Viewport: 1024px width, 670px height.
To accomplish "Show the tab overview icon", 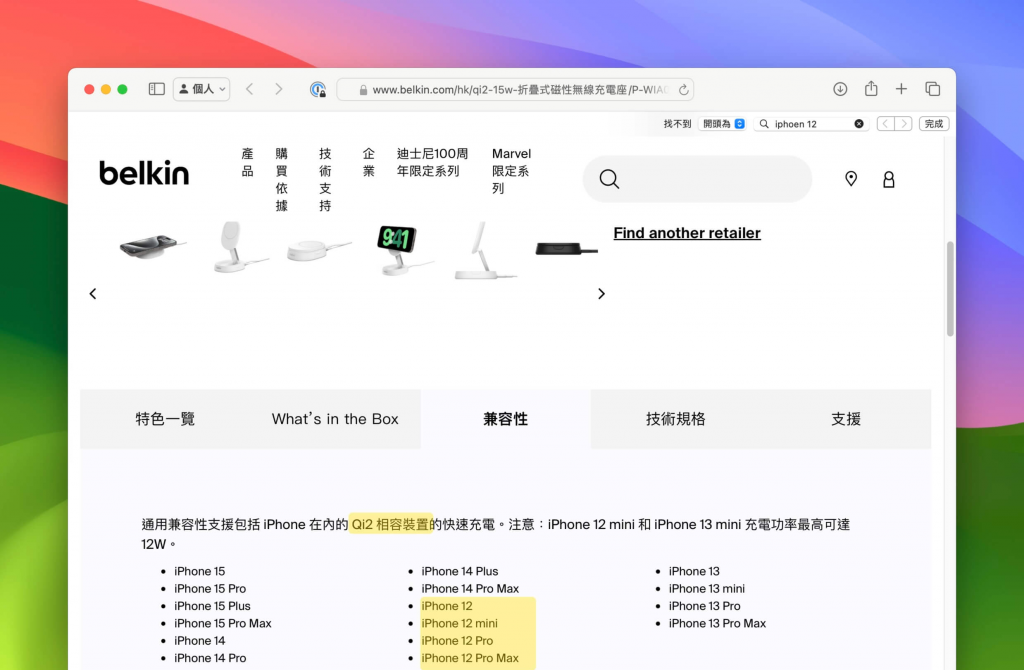I will point(933,89).
